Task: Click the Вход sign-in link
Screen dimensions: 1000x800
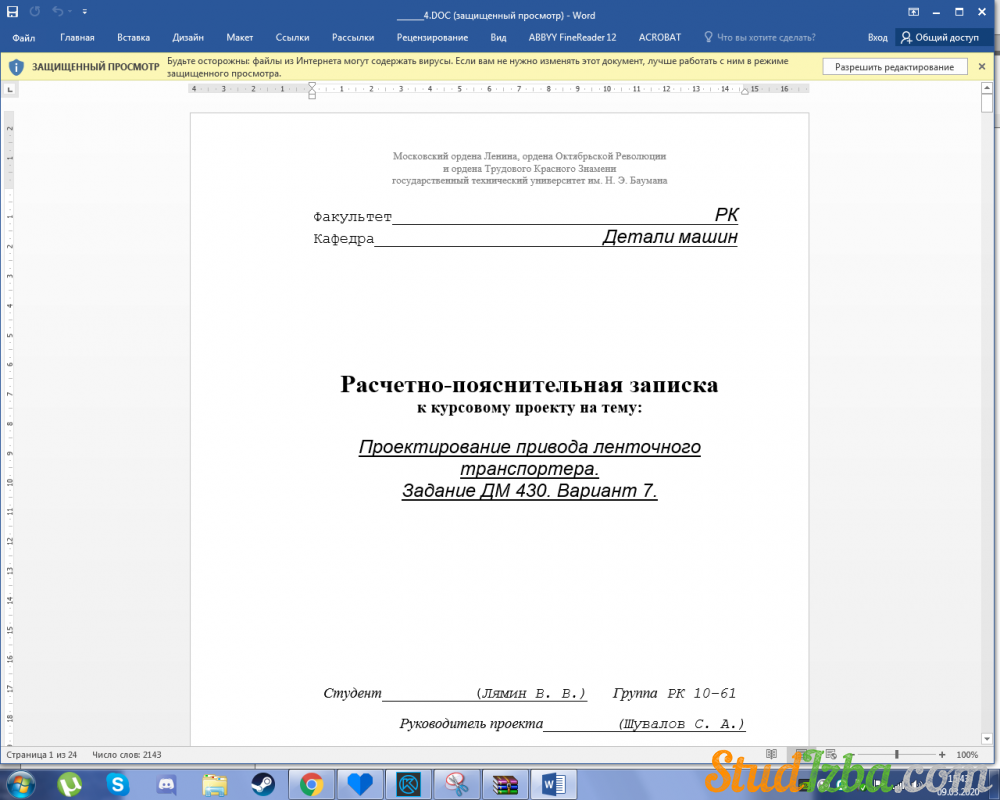Action: pyautogui.click(x=877, y=37)
